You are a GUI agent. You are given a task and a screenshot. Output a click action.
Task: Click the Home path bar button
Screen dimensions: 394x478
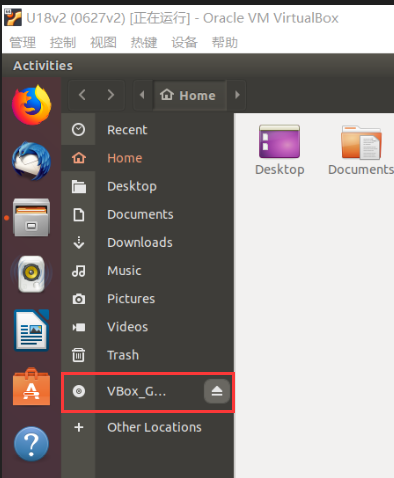click(190, 95)
